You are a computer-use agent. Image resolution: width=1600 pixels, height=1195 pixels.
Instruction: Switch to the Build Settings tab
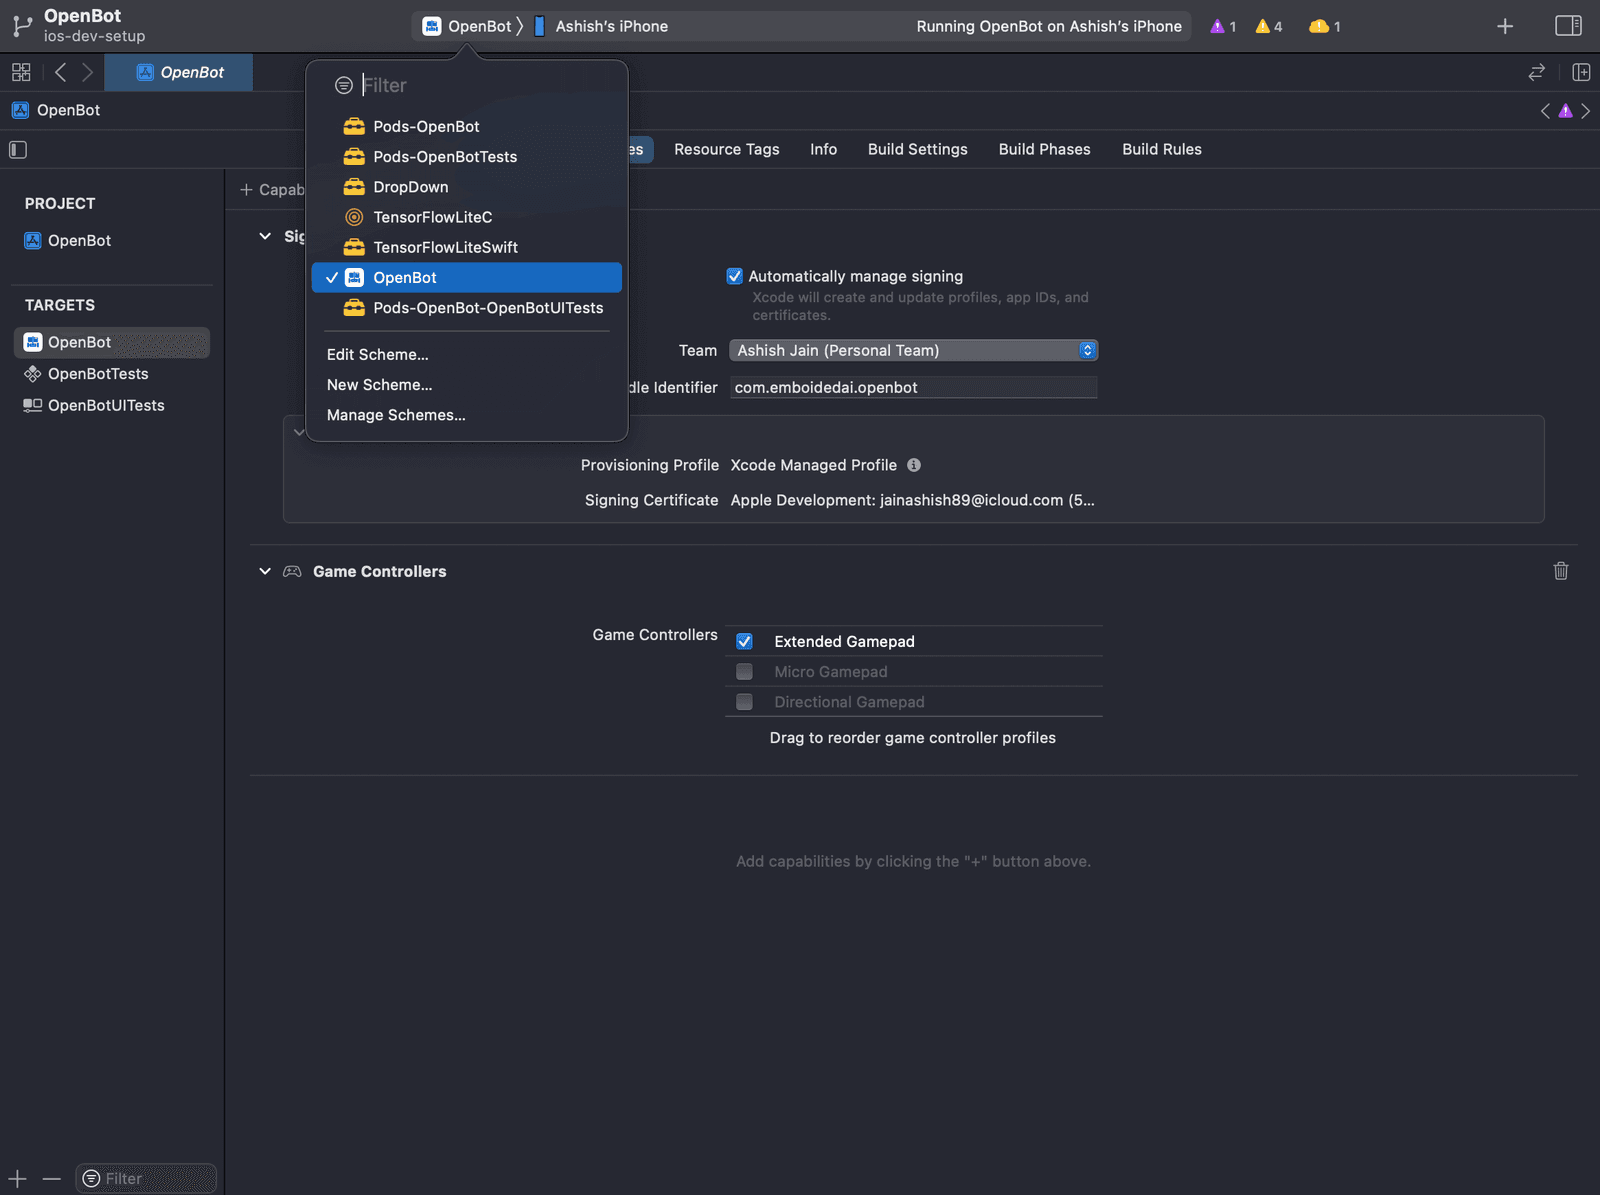(x=918, y=149)
